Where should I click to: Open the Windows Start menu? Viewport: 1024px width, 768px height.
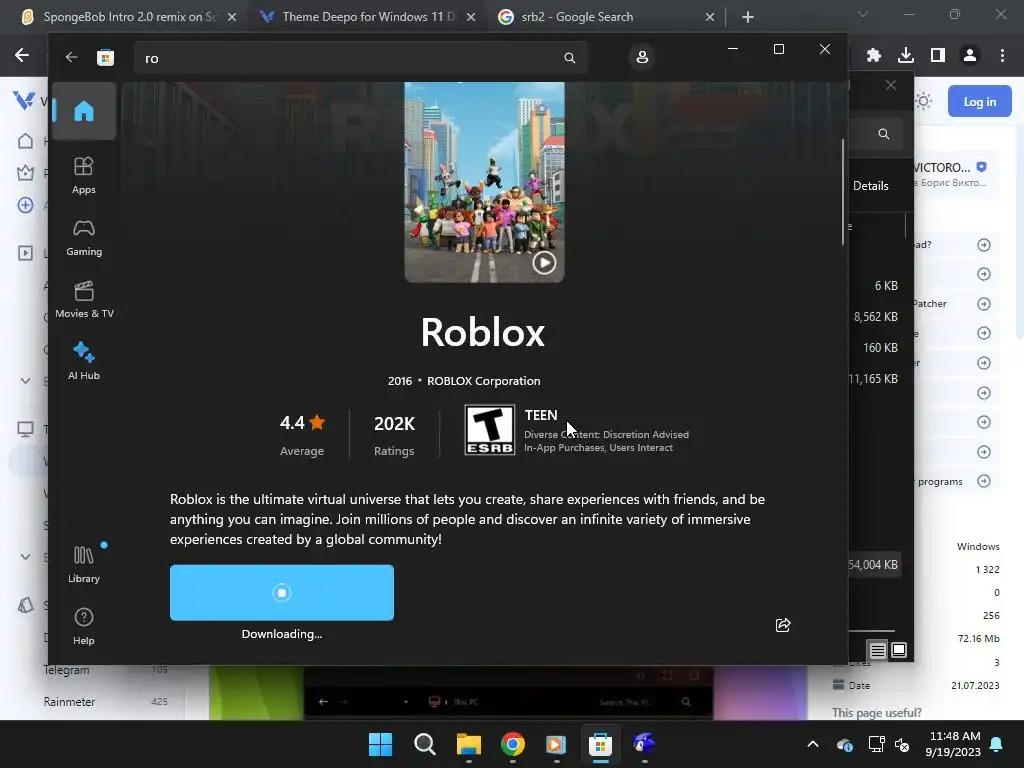[x=380, y=744]
